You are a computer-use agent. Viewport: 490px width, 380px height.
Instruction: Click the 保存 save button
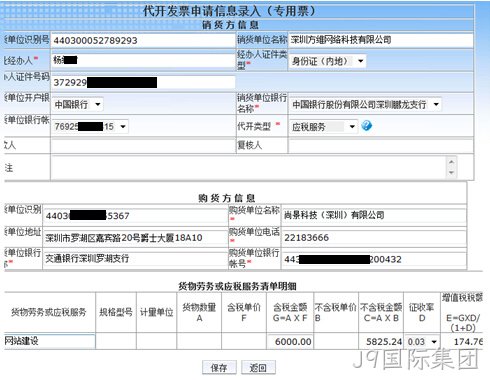click(219, 368)
